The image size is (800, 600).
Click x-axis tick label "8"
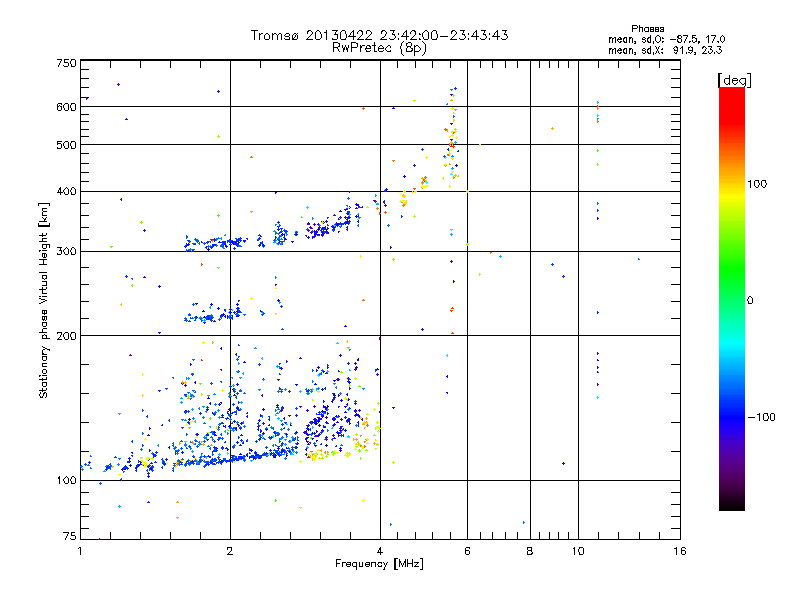[x=530, y=551]
